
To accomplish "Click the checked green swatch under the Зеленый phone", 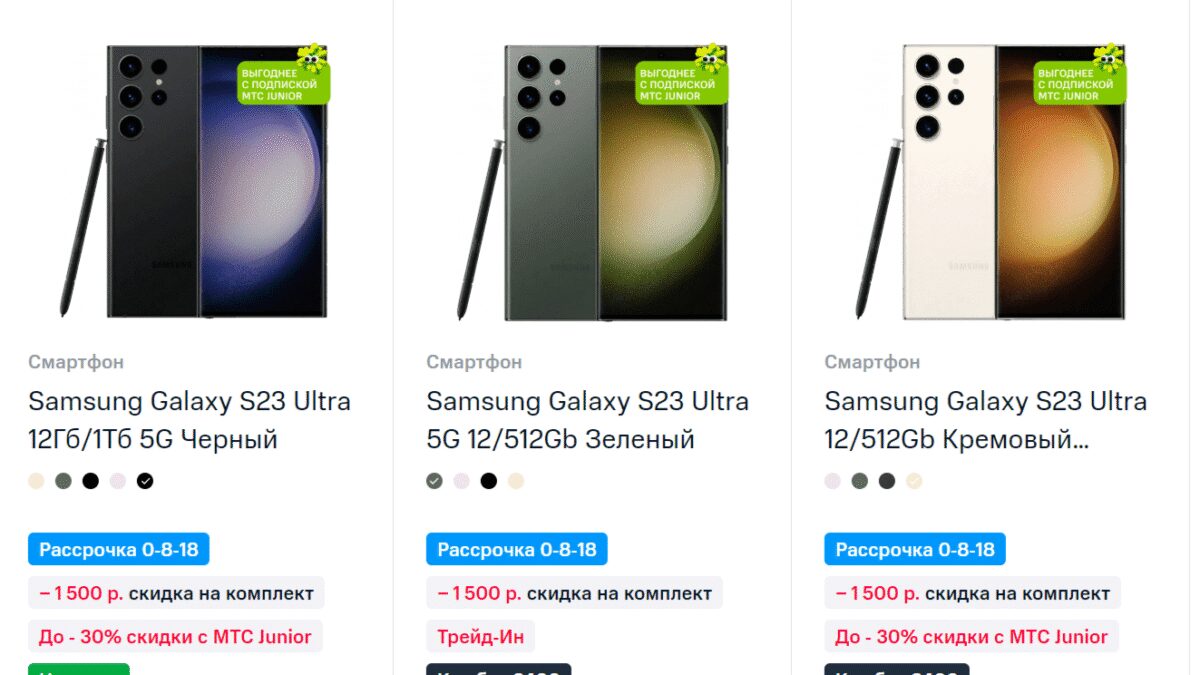I will tap(434, 481).
